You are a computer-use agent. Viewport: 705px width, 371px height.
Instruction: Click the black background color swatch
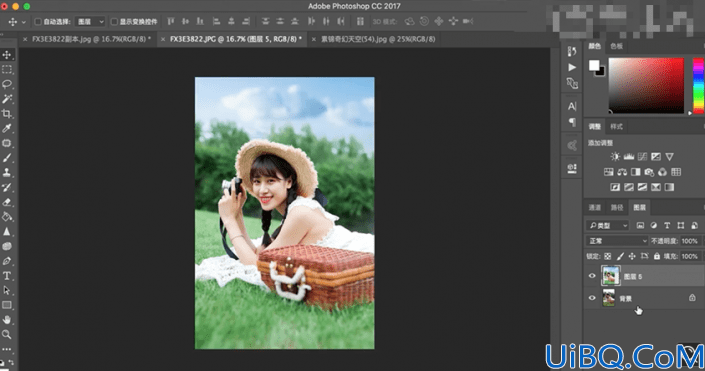[x=602, y=72]
